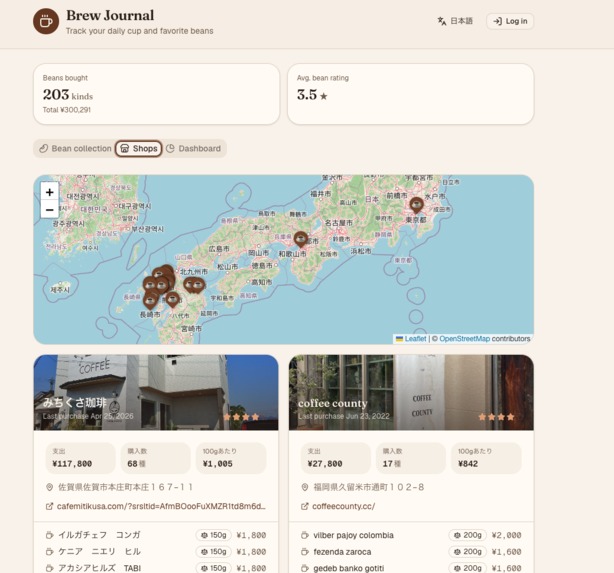Click the location pin beside 福岡県久留米市 address
The height and width of the screenshot is (573, 614).
click(x=305, y=487)
